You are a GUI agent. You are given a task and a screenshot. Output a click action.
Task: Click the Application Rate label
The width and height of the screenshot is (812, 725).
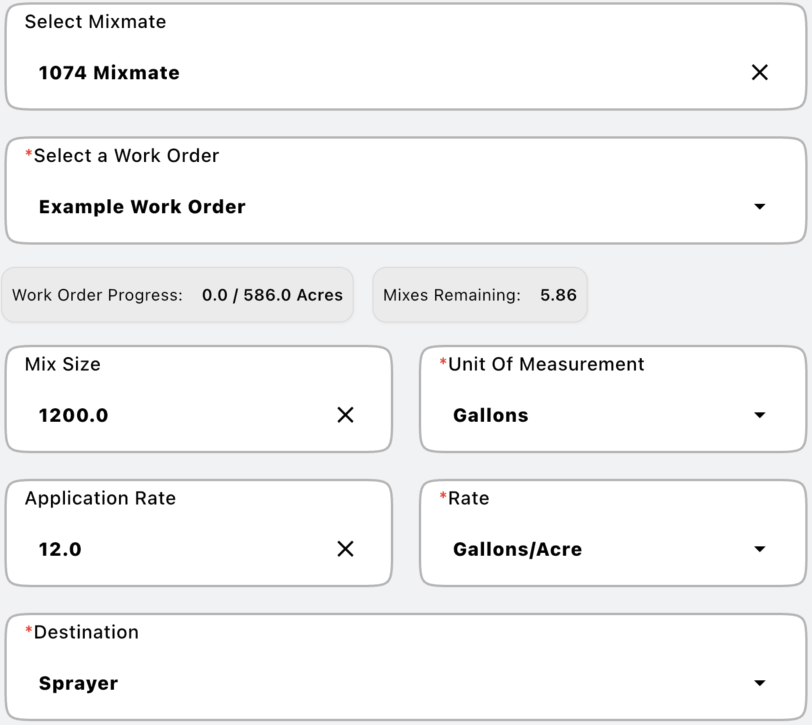click(x=100, y=498)
